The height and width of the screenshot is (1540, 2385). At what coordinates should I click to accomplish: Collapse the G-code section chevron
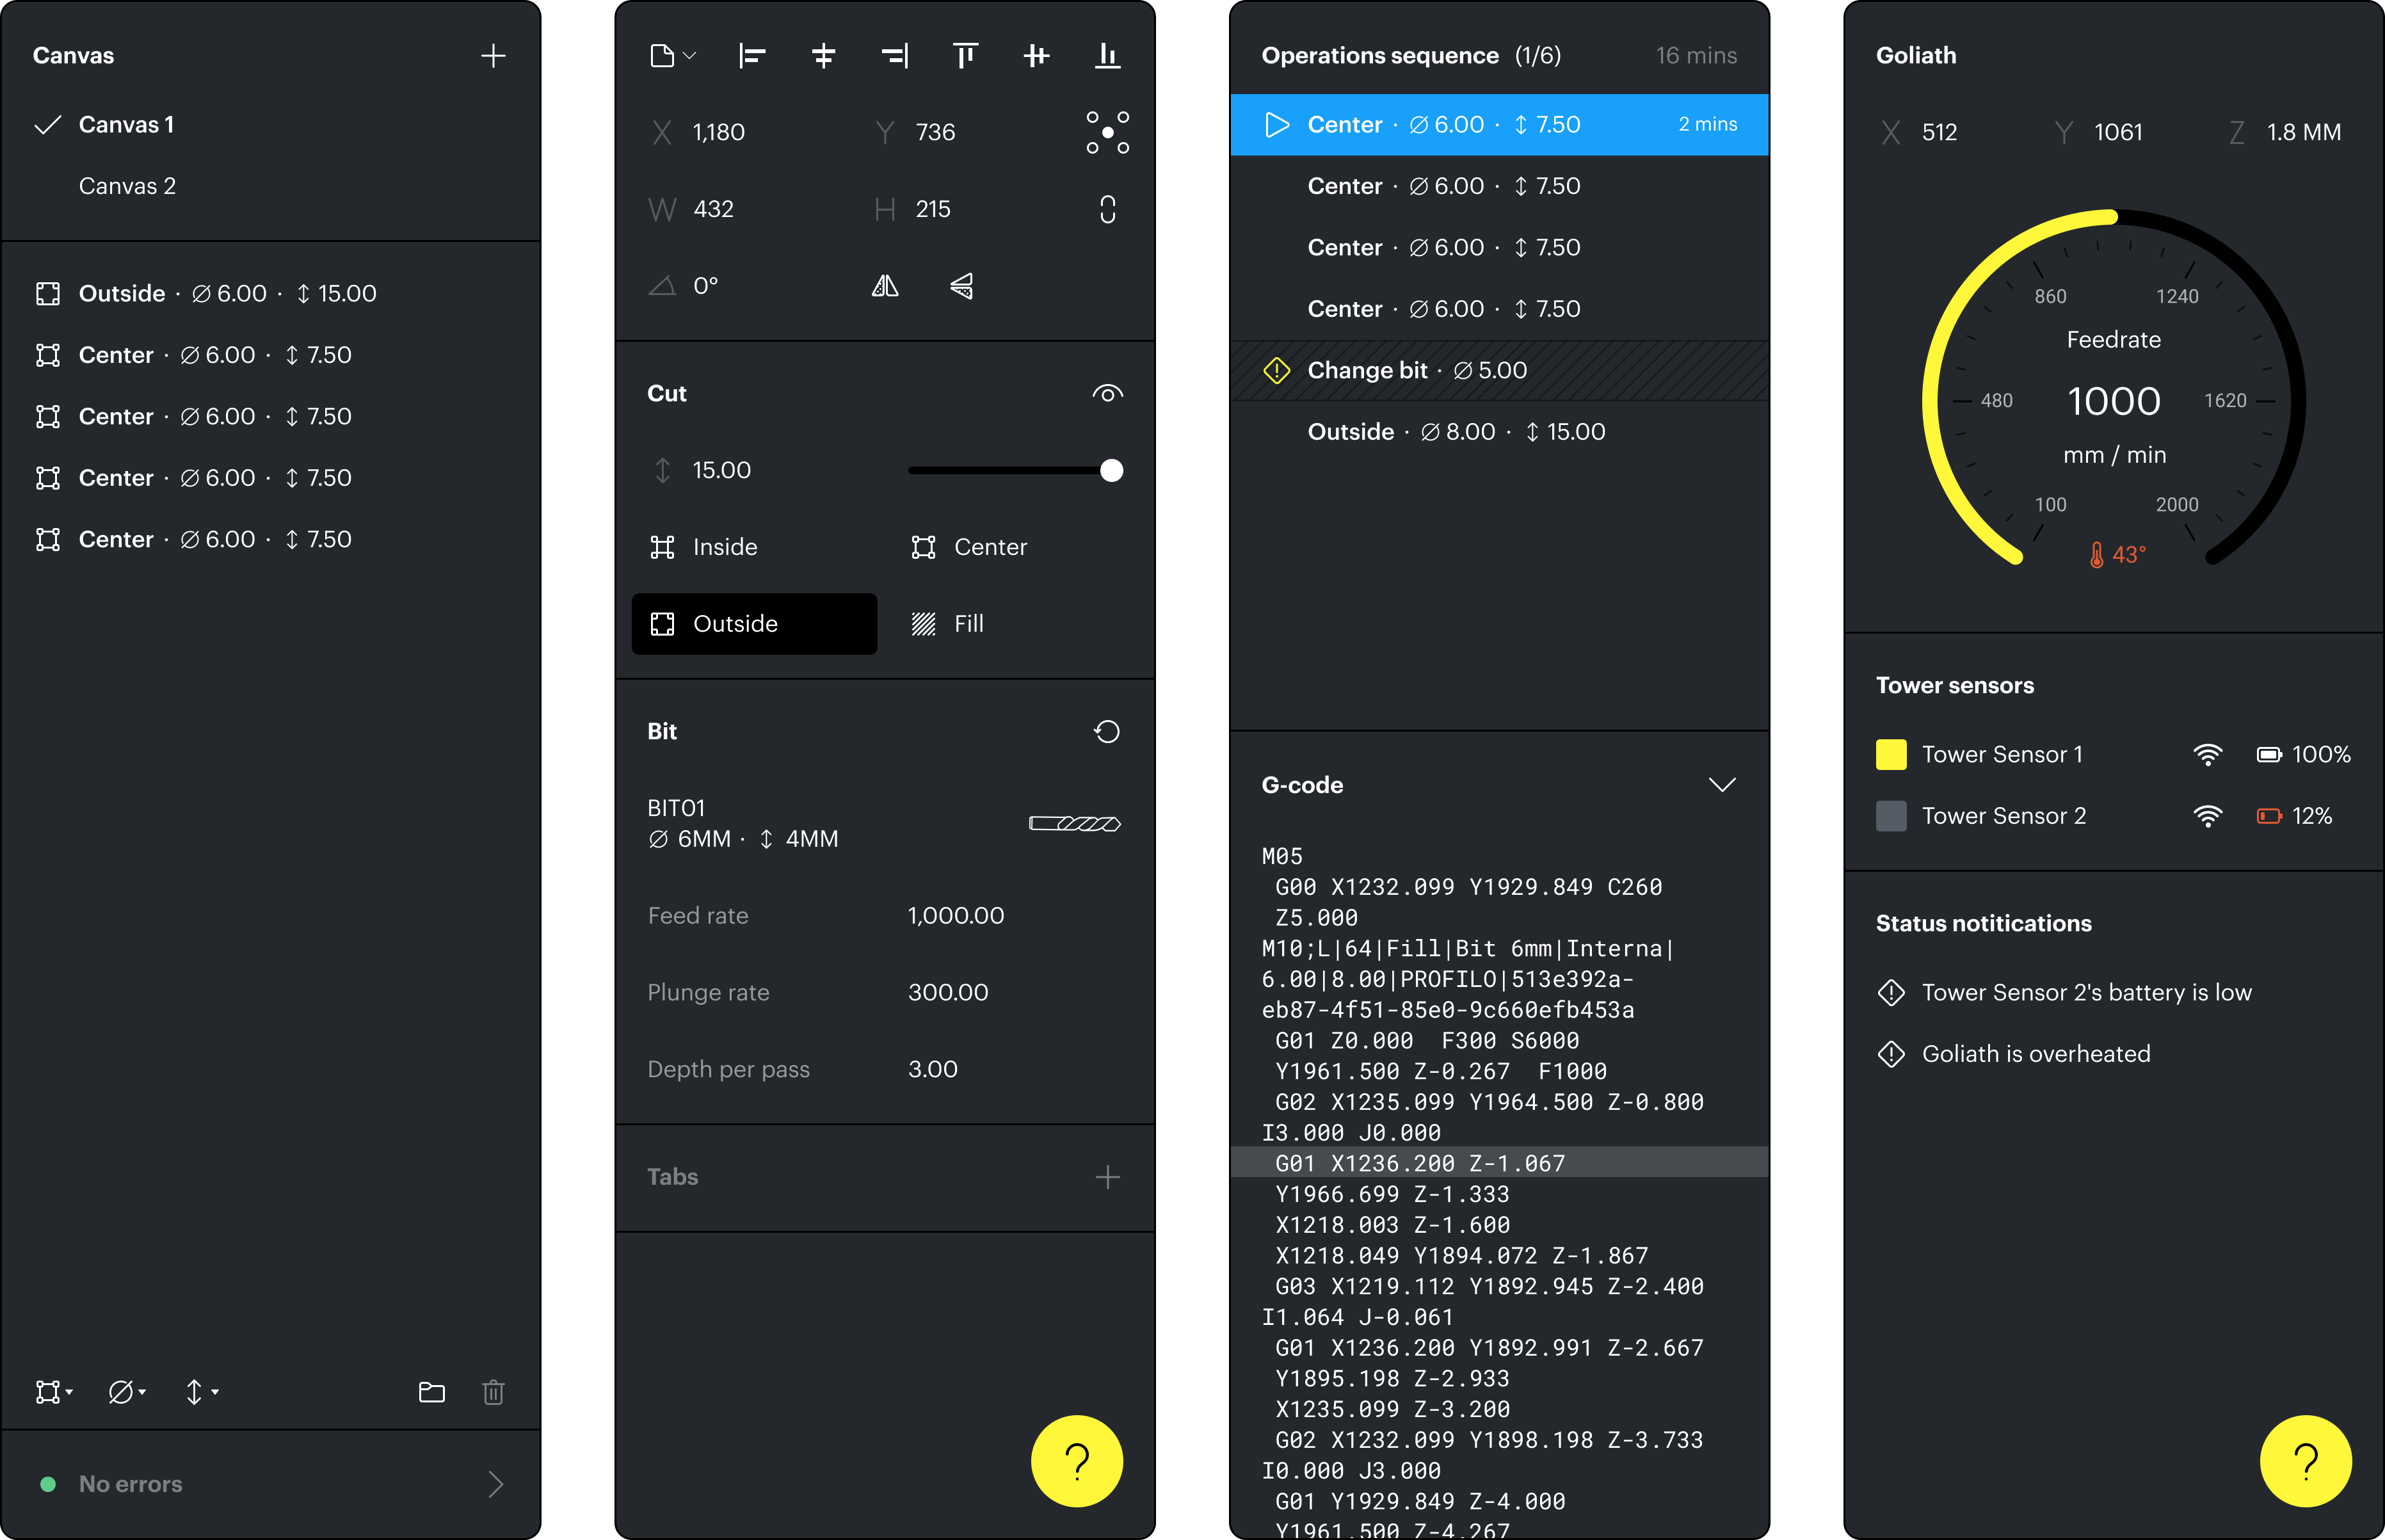point(1721,785)
